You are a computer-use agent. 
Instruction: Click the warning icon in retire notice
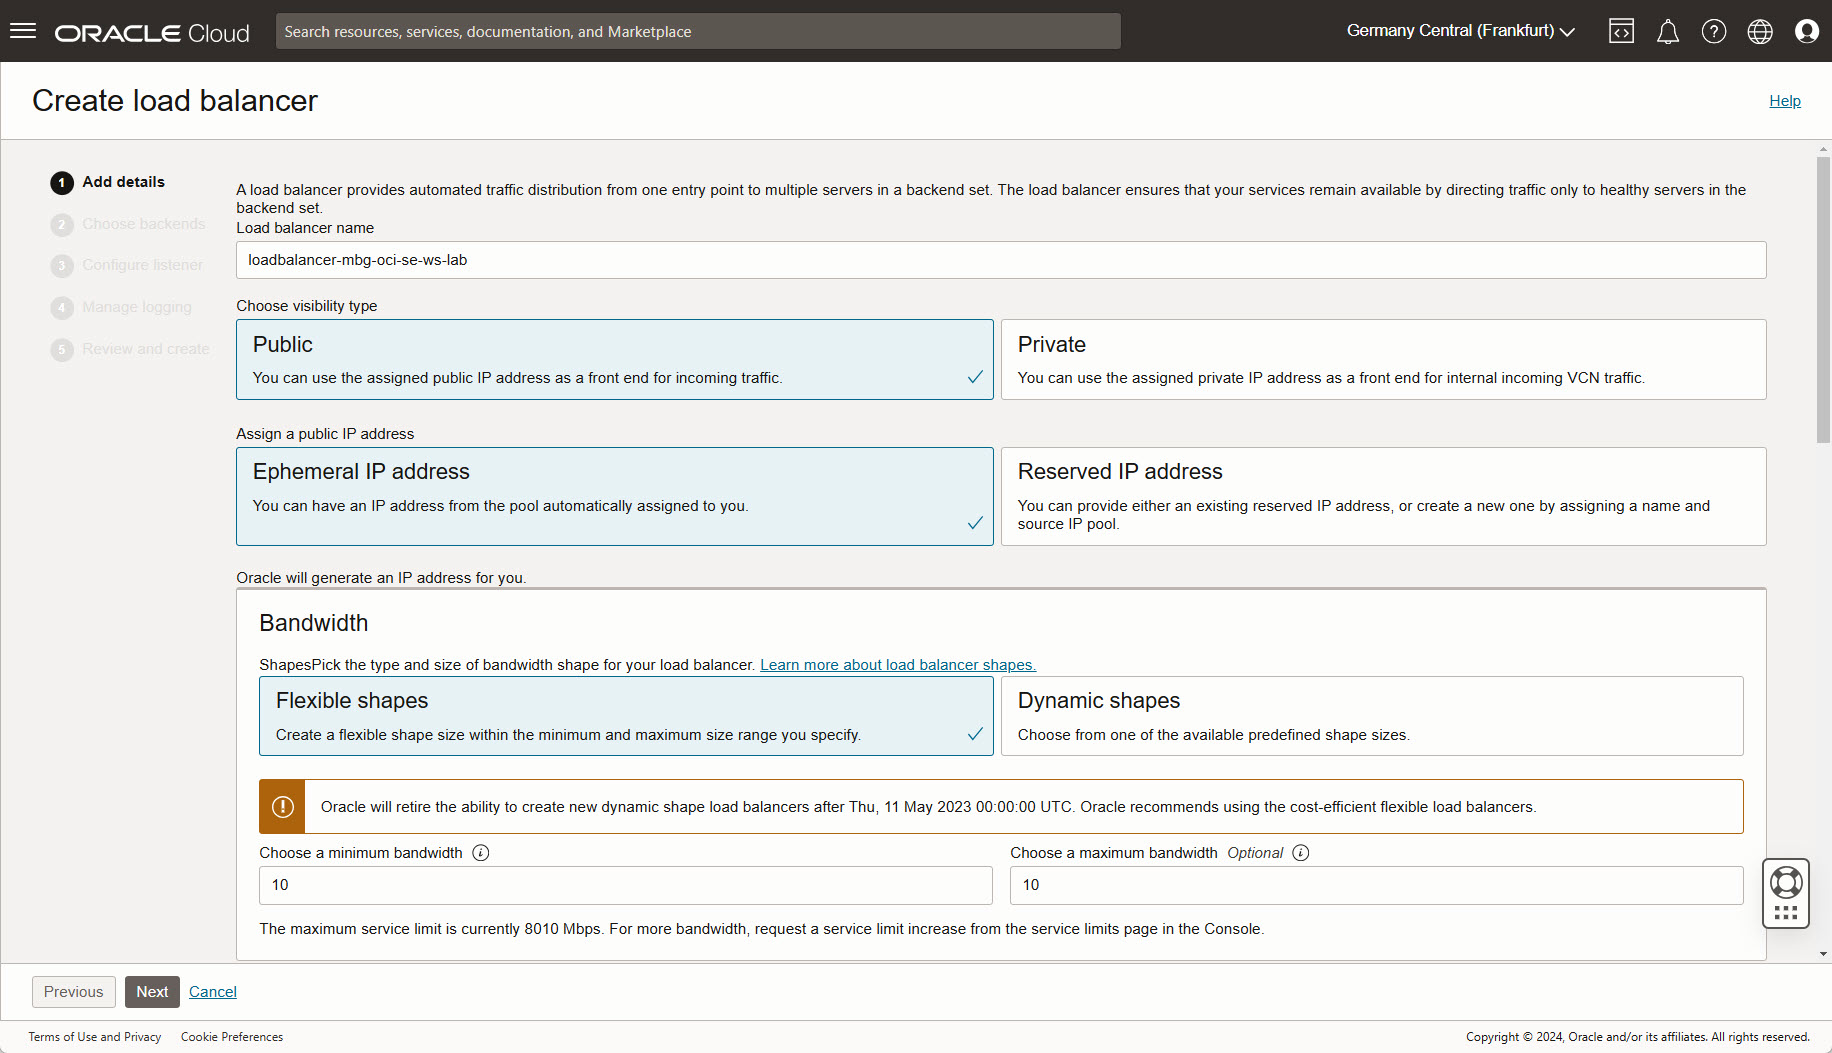pos(282,806)
